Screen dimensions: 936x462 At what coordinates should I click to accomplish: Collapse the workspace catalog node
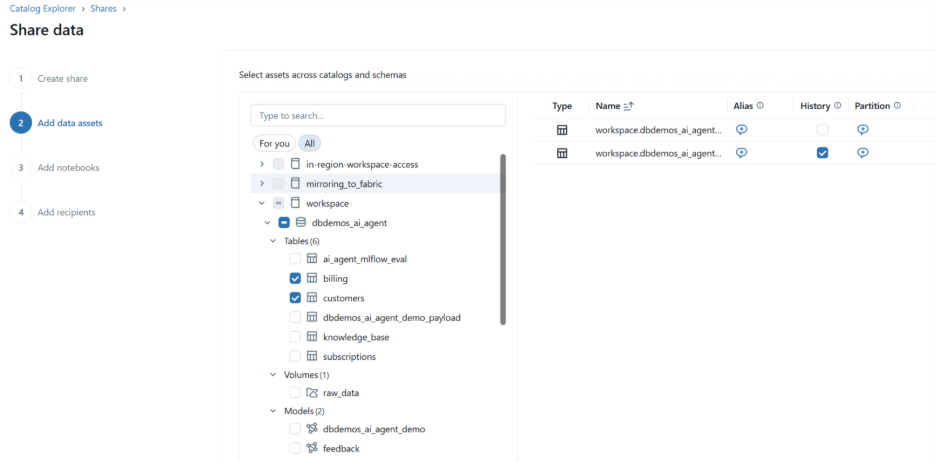coord(261,204)
